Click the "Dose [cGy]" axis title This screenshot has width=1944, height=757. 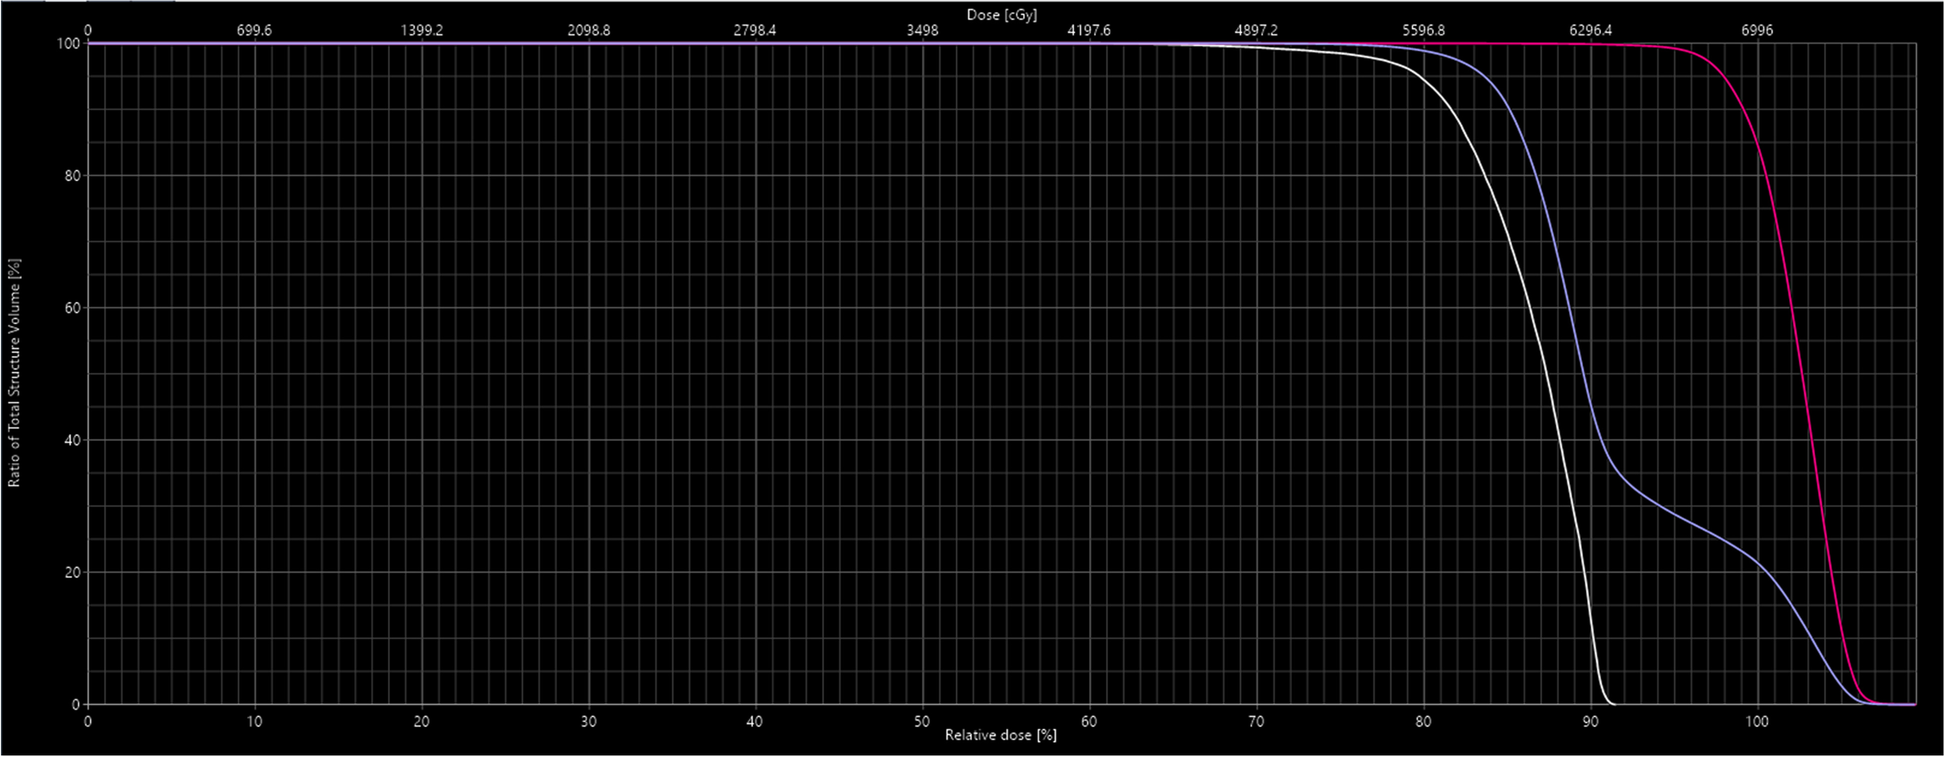1002,15
